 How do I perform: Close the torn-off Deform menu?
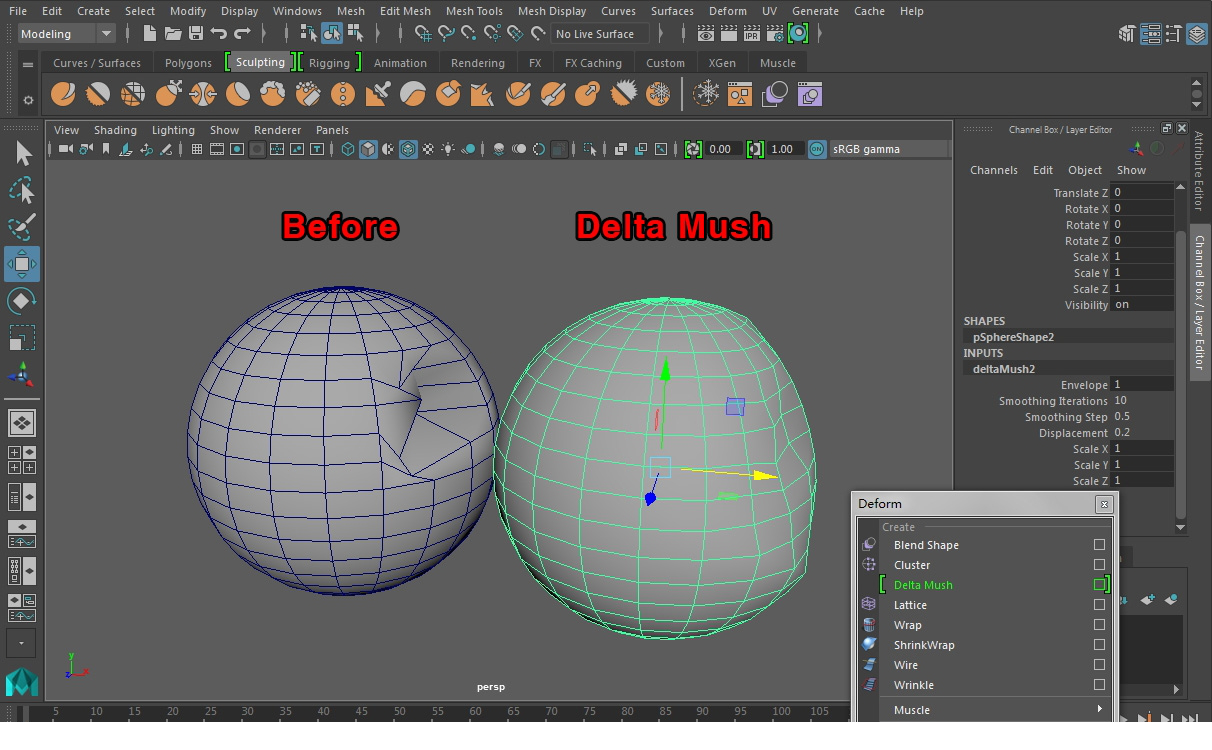(x=1103, y=504)
